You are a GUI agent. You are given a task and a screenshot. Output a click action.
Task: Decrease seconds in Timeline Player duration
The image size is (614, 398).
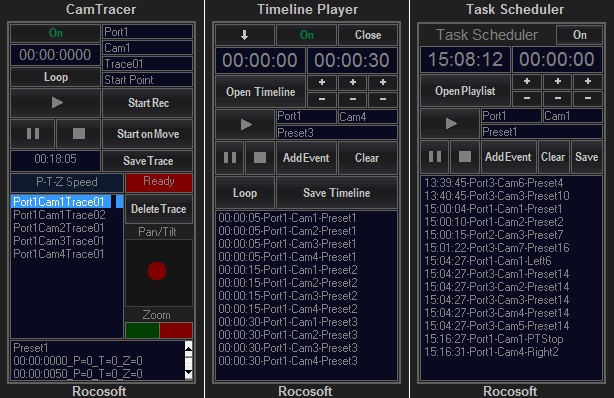(383, 100)
